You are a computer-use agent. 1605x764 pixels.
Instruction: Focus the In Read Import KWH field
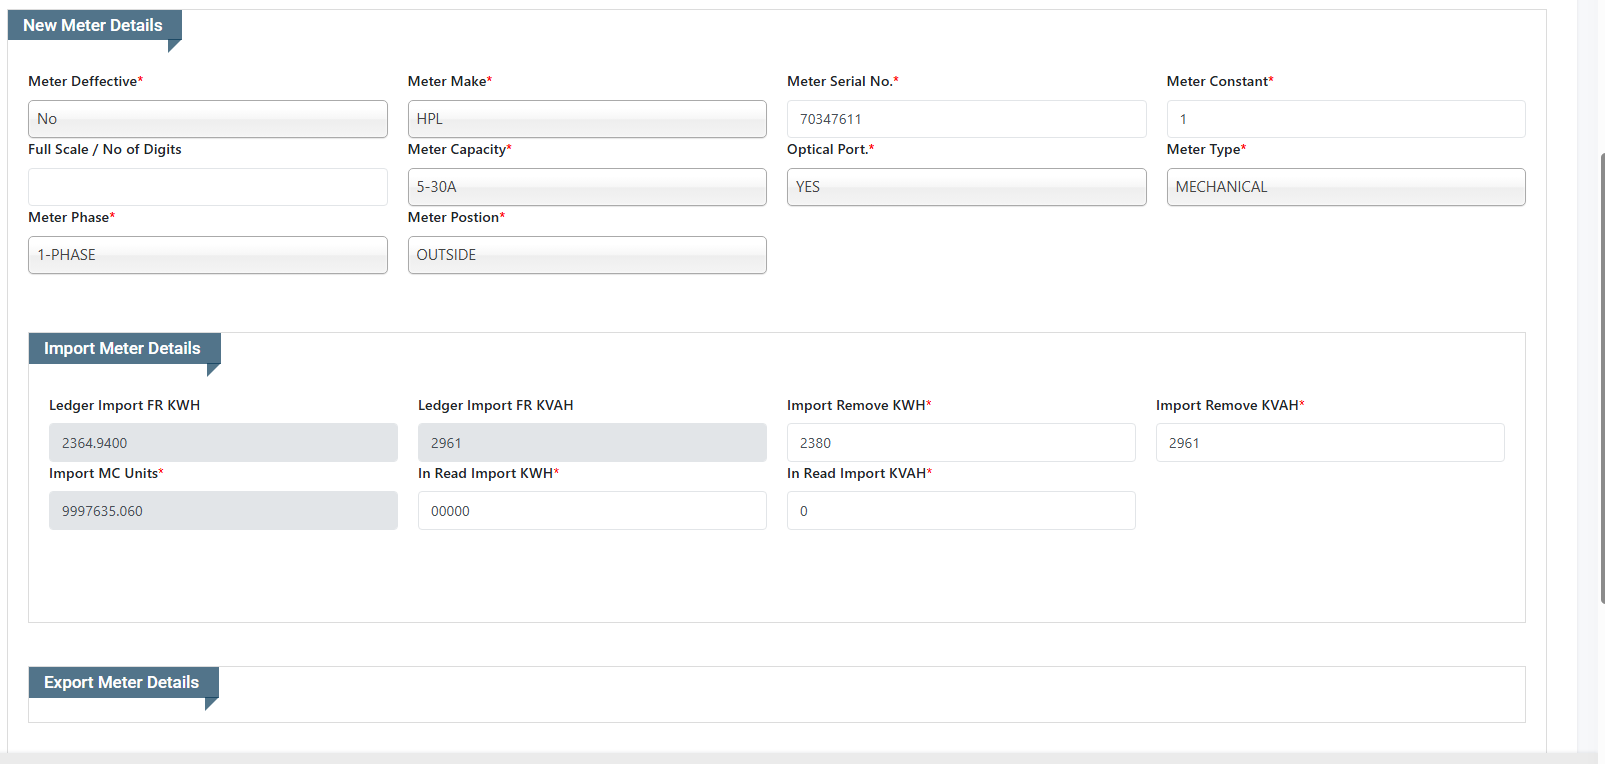591,511
